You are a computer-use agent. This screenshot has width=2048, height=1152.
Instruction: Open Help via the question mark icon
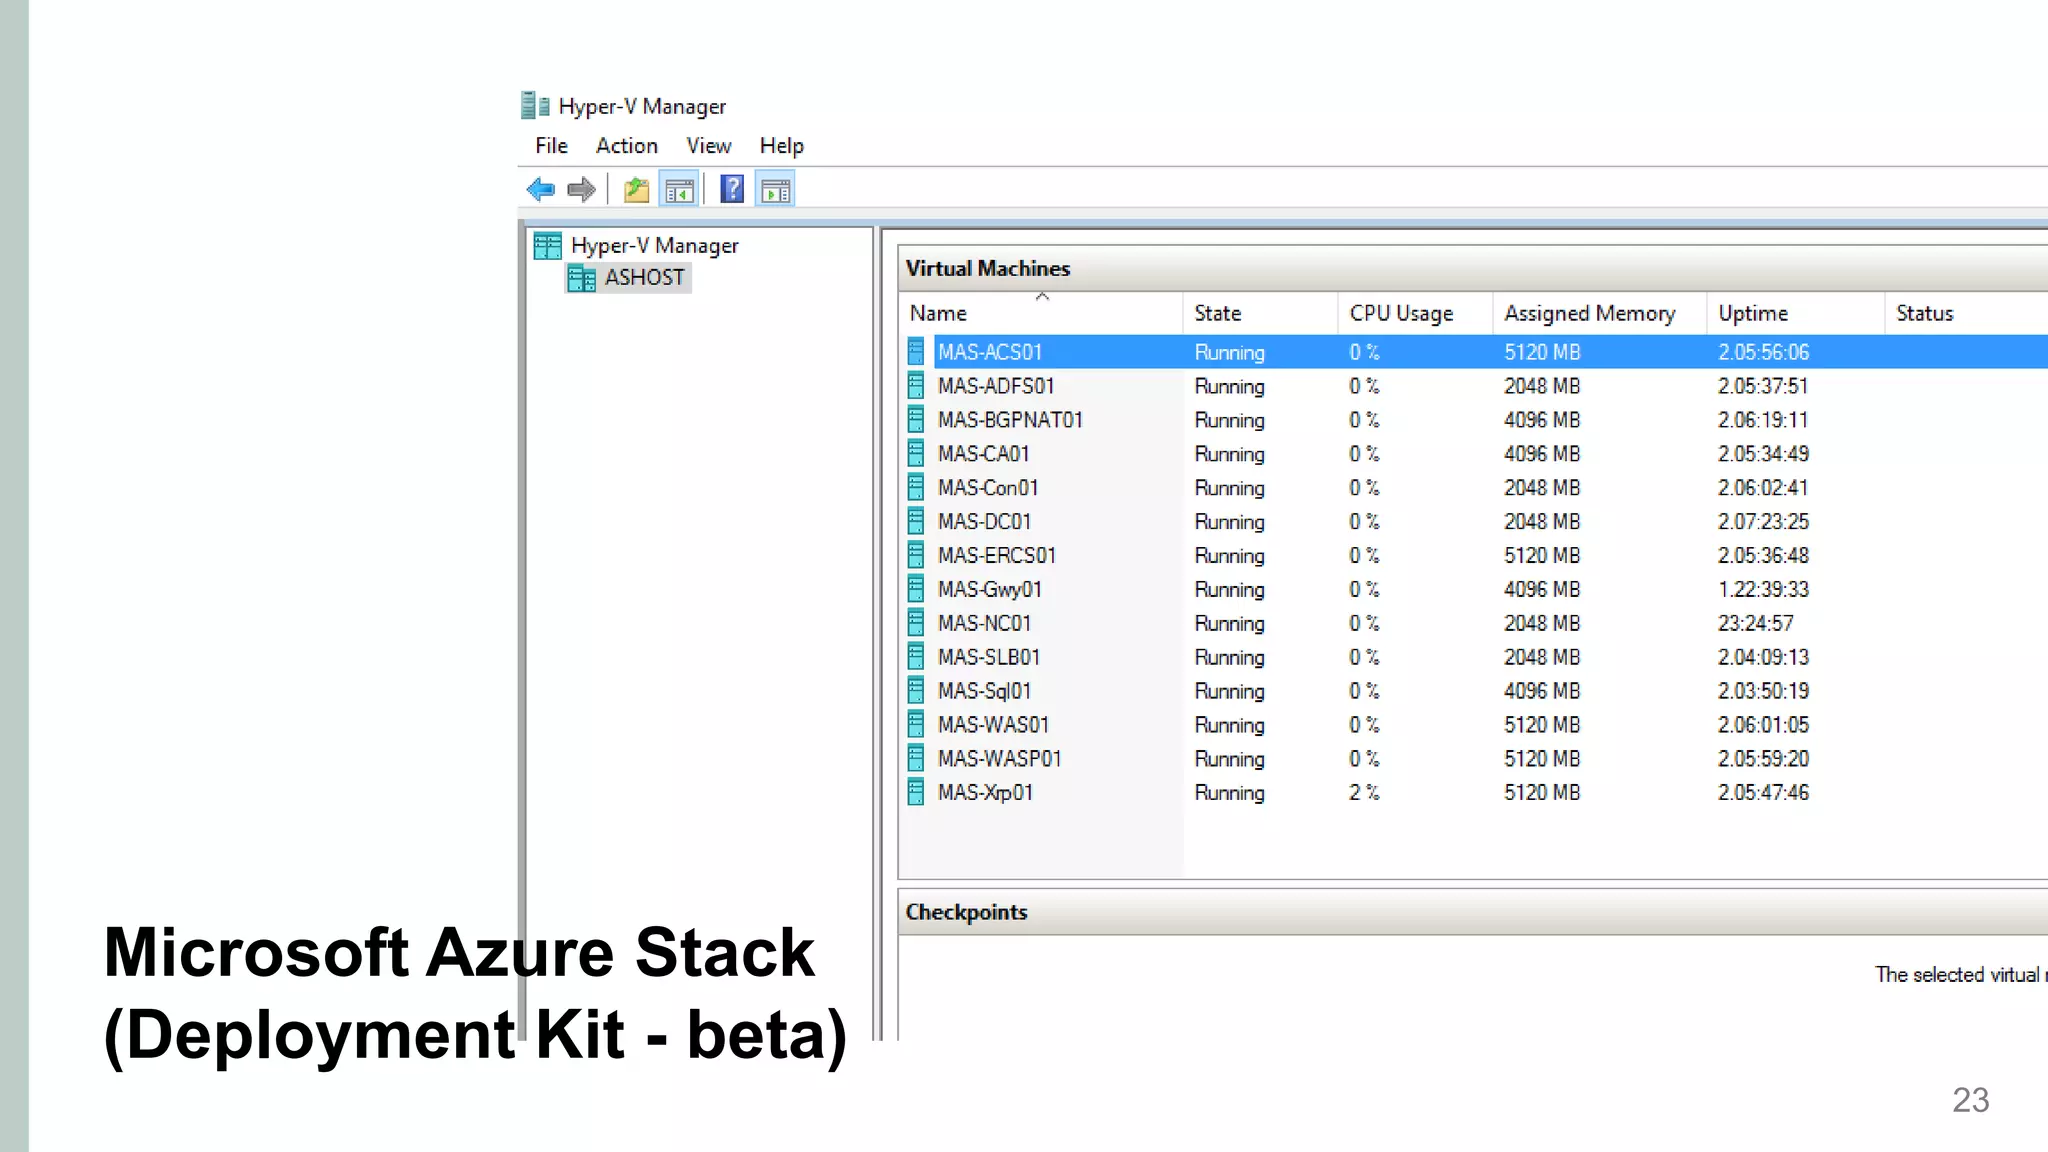coord(732,189)
